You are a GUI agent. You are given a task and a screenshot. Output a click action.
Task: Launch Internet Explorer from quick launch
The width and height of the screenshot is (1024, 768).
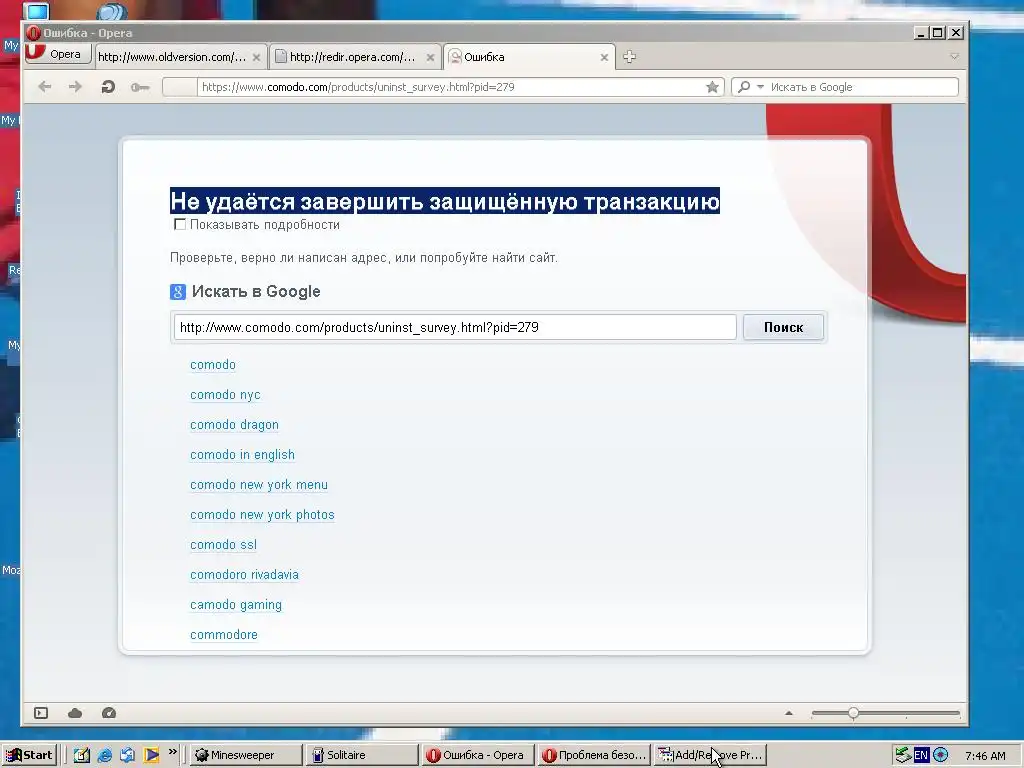104,755
